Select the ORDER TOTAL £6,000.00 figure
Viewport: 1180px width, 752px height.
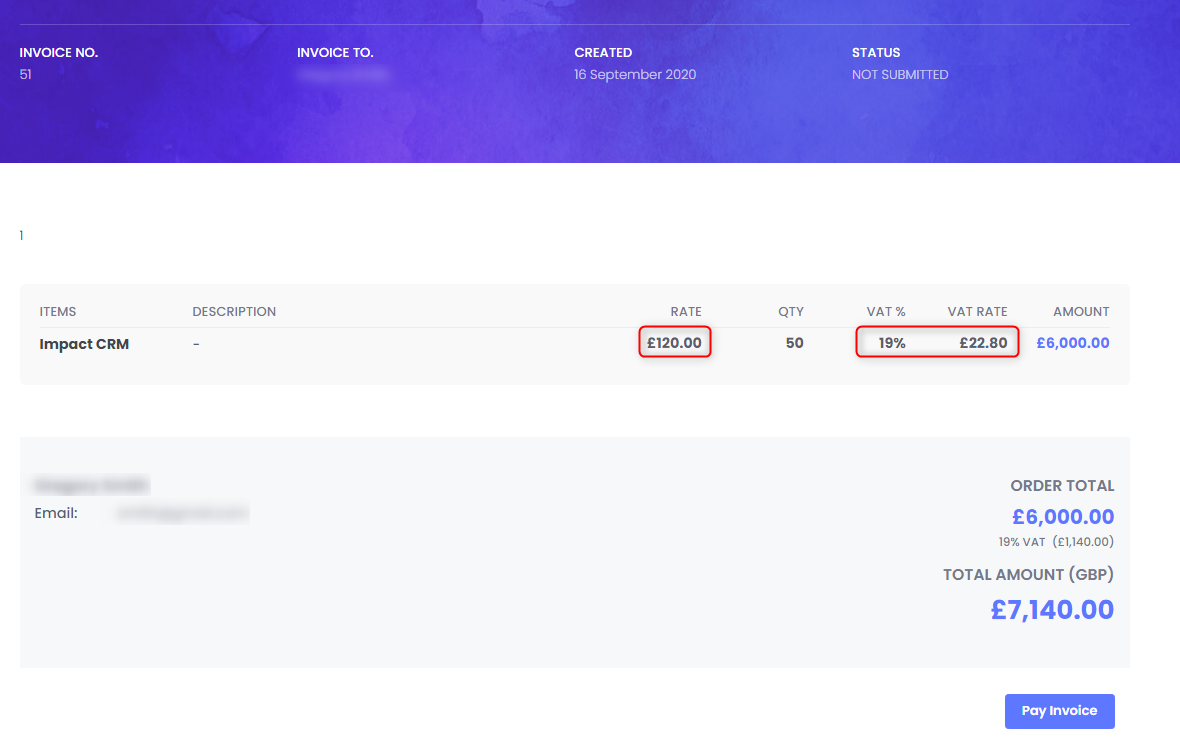tap(1062, 516)
